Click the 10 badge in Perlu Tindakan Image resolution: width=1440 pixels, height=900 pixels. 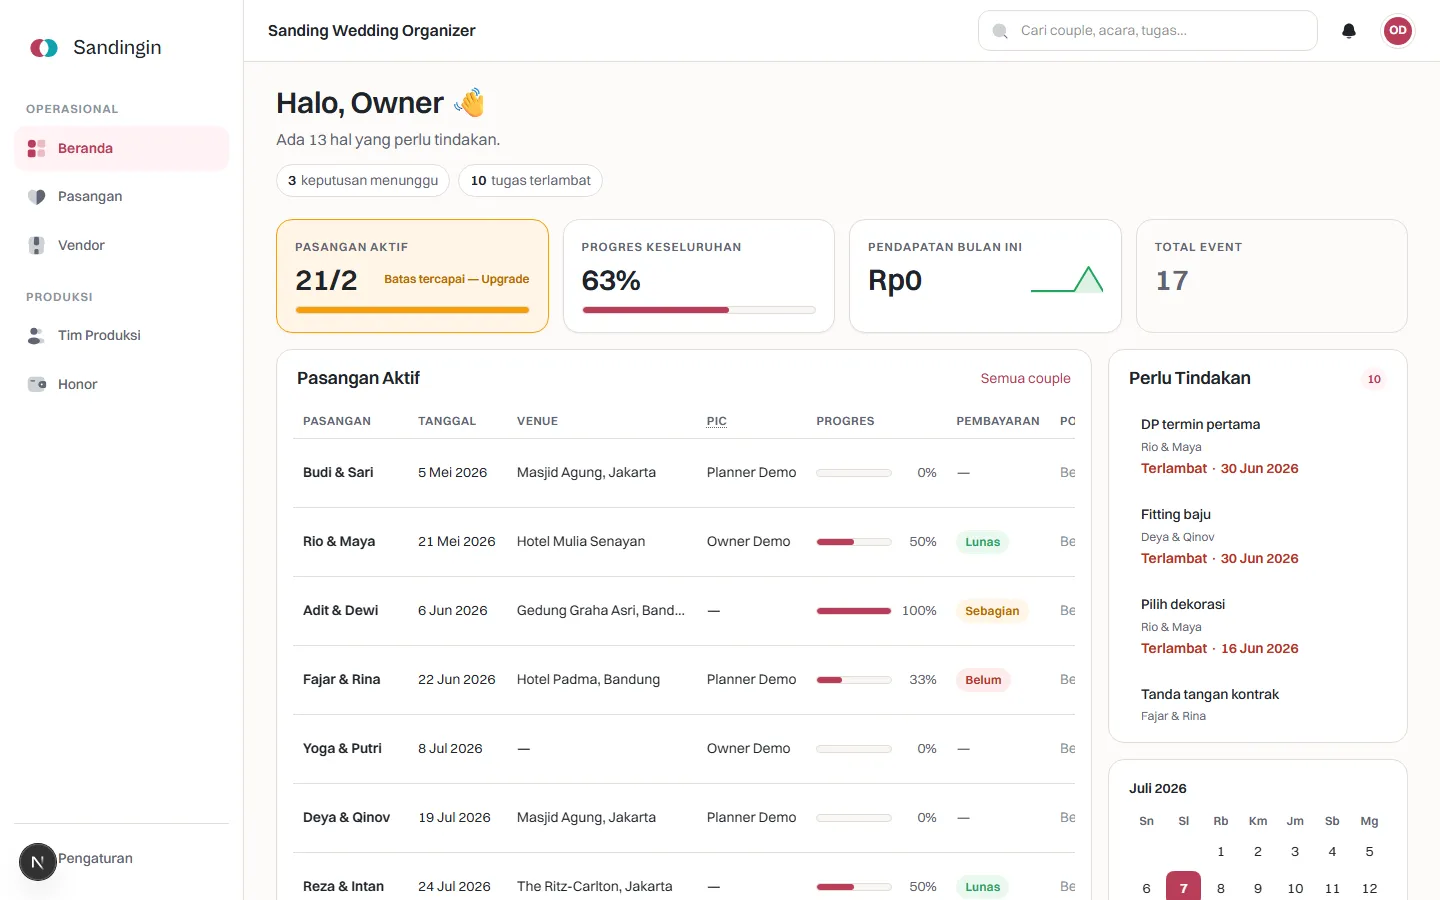click(1374, 379)
